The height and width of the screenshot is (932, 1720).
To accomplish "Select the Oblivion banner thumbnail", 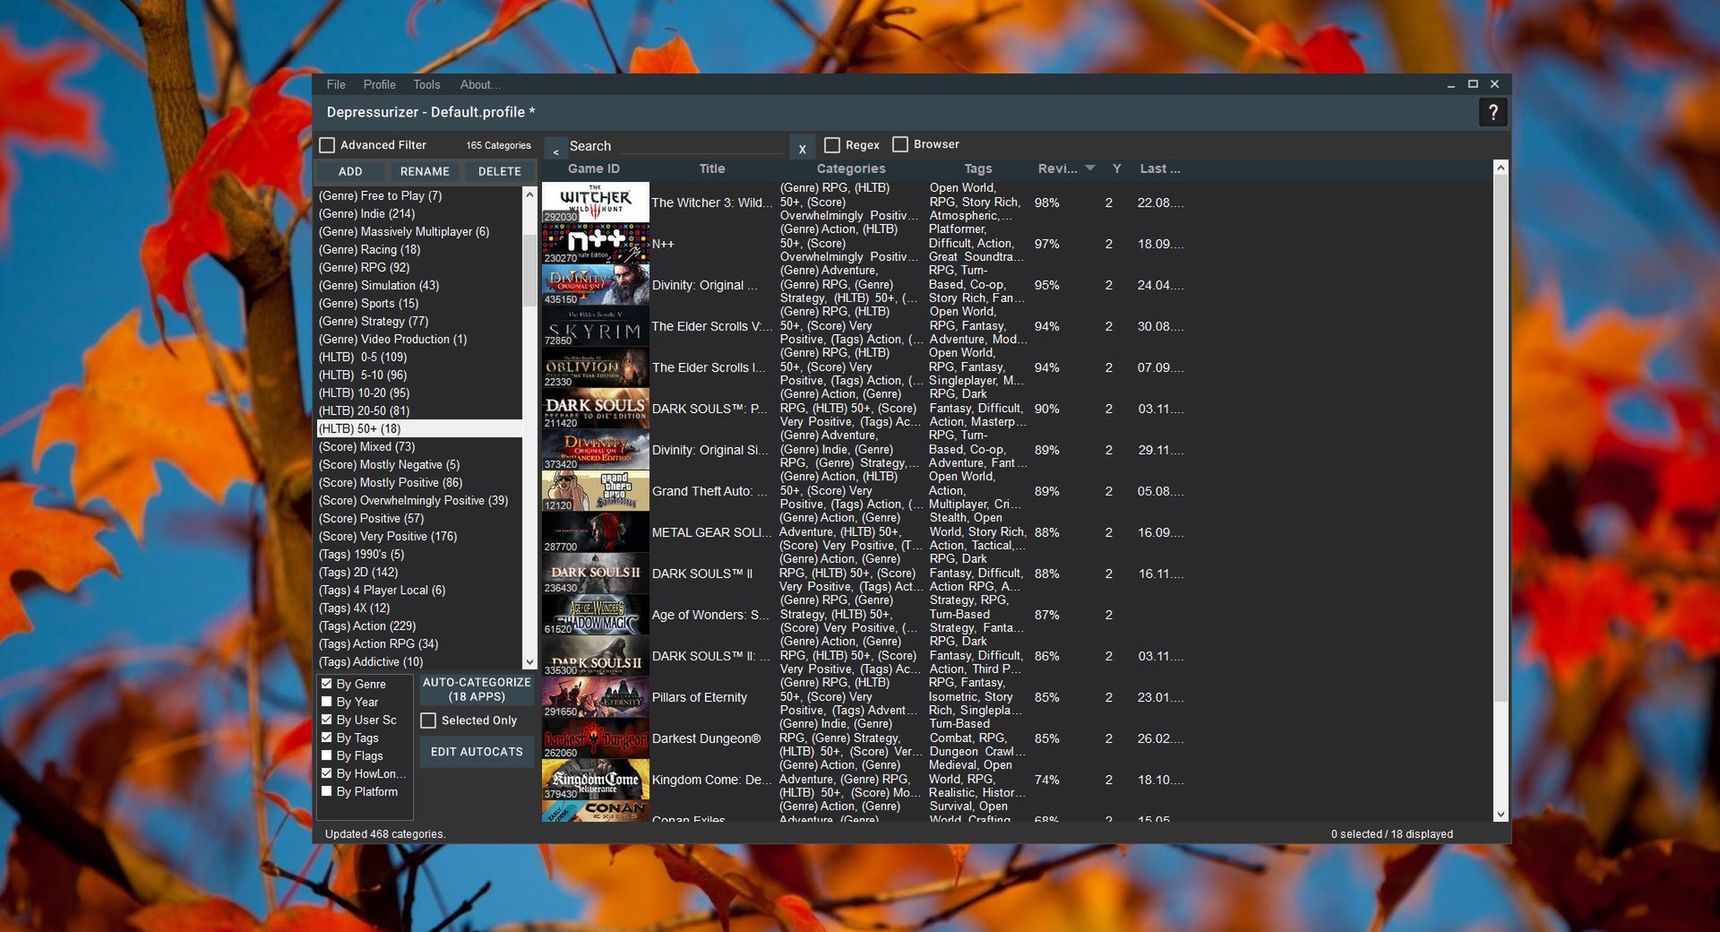I will (x=595, y=367).
